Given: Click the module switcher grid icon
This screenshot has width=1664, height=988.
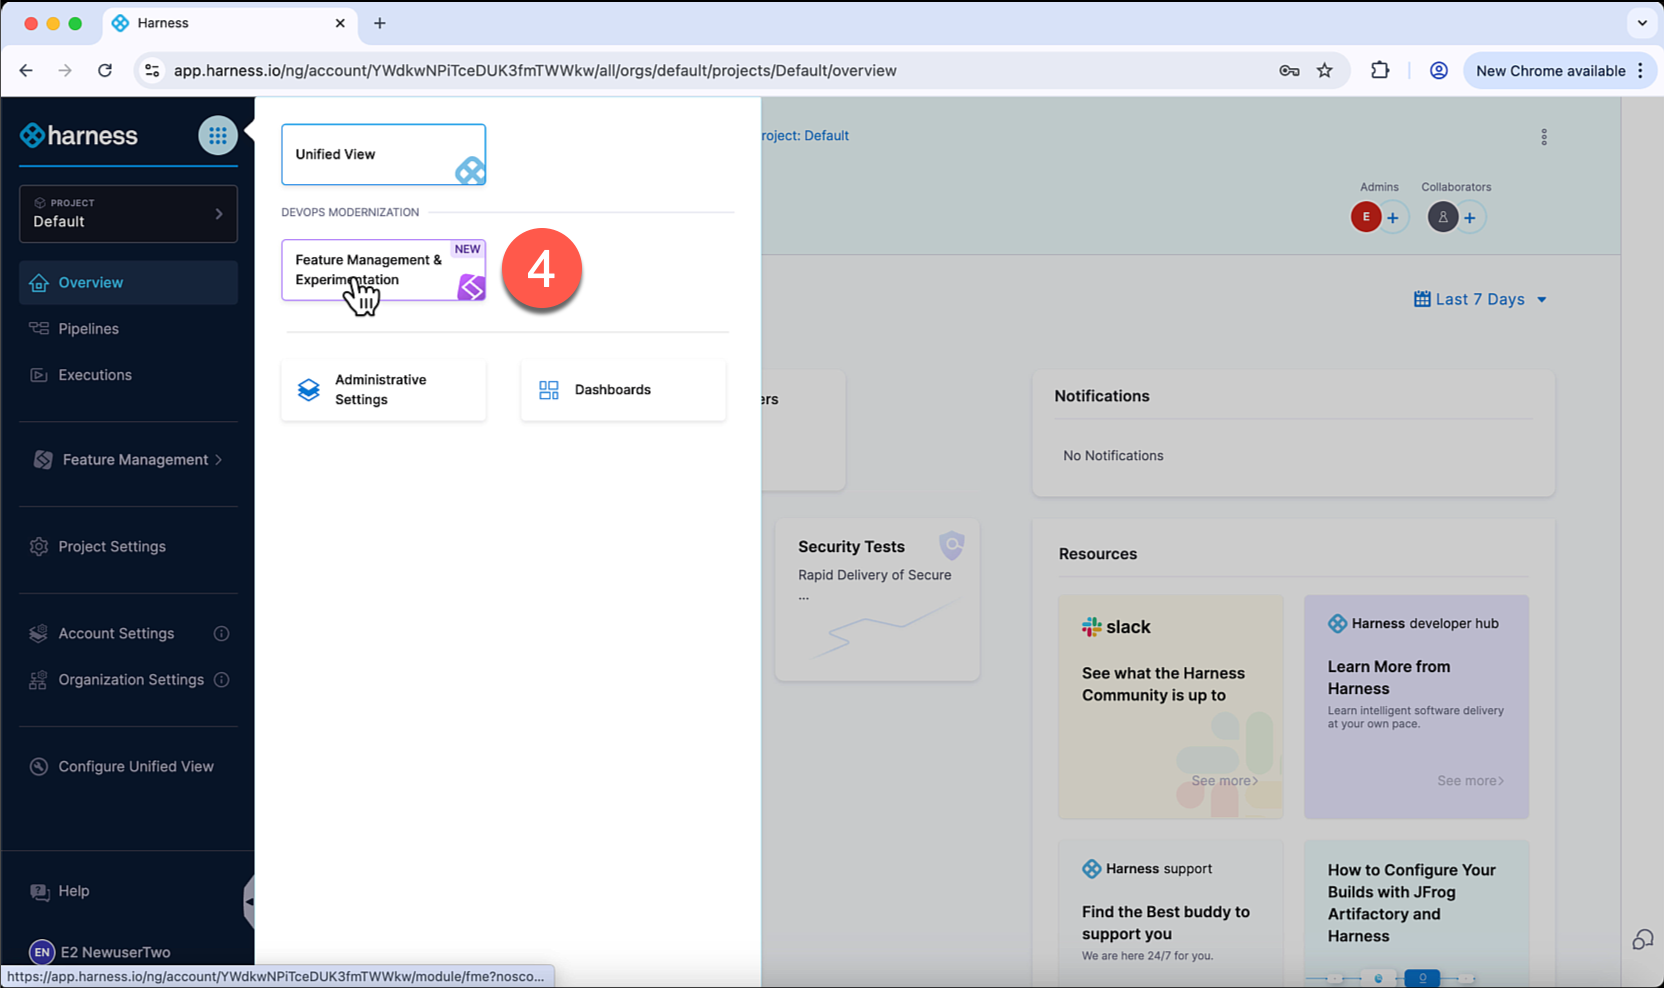Looking at the screenshot, I should (217, 136).
